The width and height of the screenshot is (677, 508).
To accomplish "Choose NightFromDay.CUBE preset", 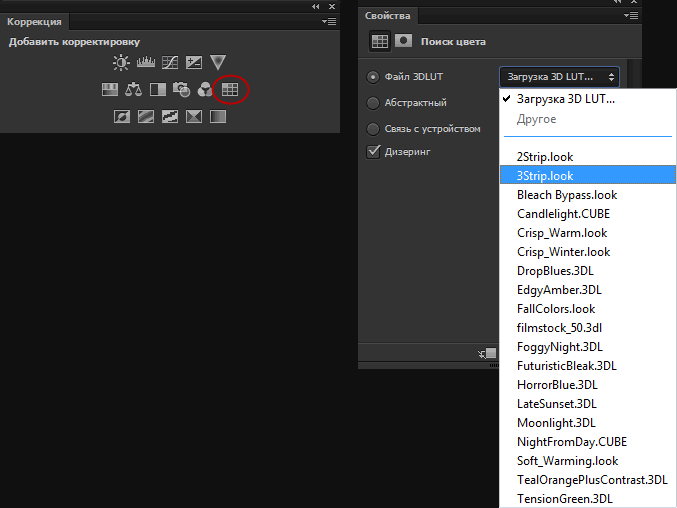I will [588, 442].
